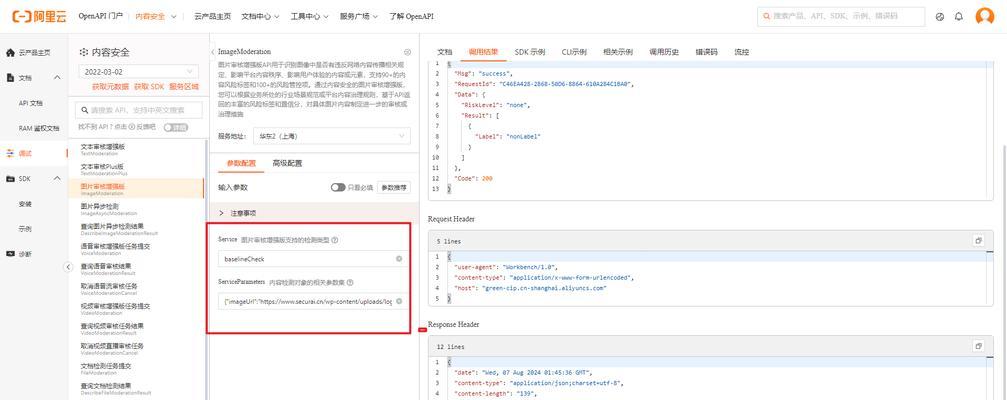Toggle the switch beside 找不到 API feedback
Image resolution: width=1007 pixels, height=400 pixels.
pos(175,127)
